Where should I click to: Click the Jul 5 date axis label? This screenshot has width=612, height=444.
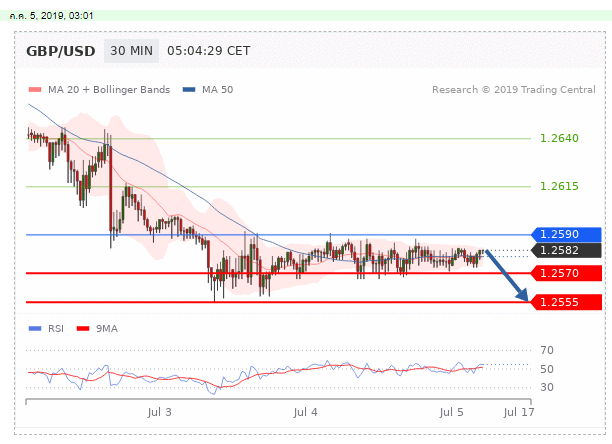(452, 412)
